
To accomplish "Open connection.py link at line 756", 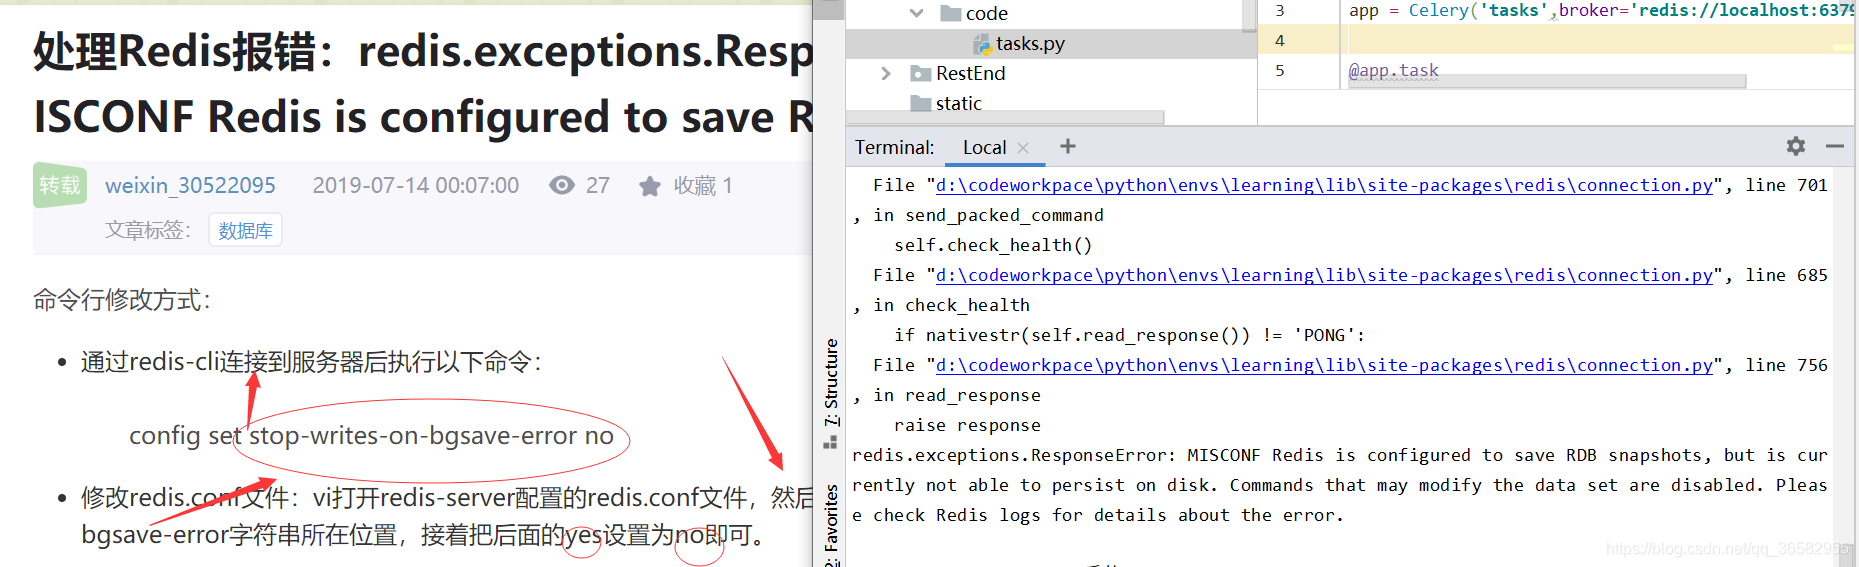I will (x=1324, y=365).
